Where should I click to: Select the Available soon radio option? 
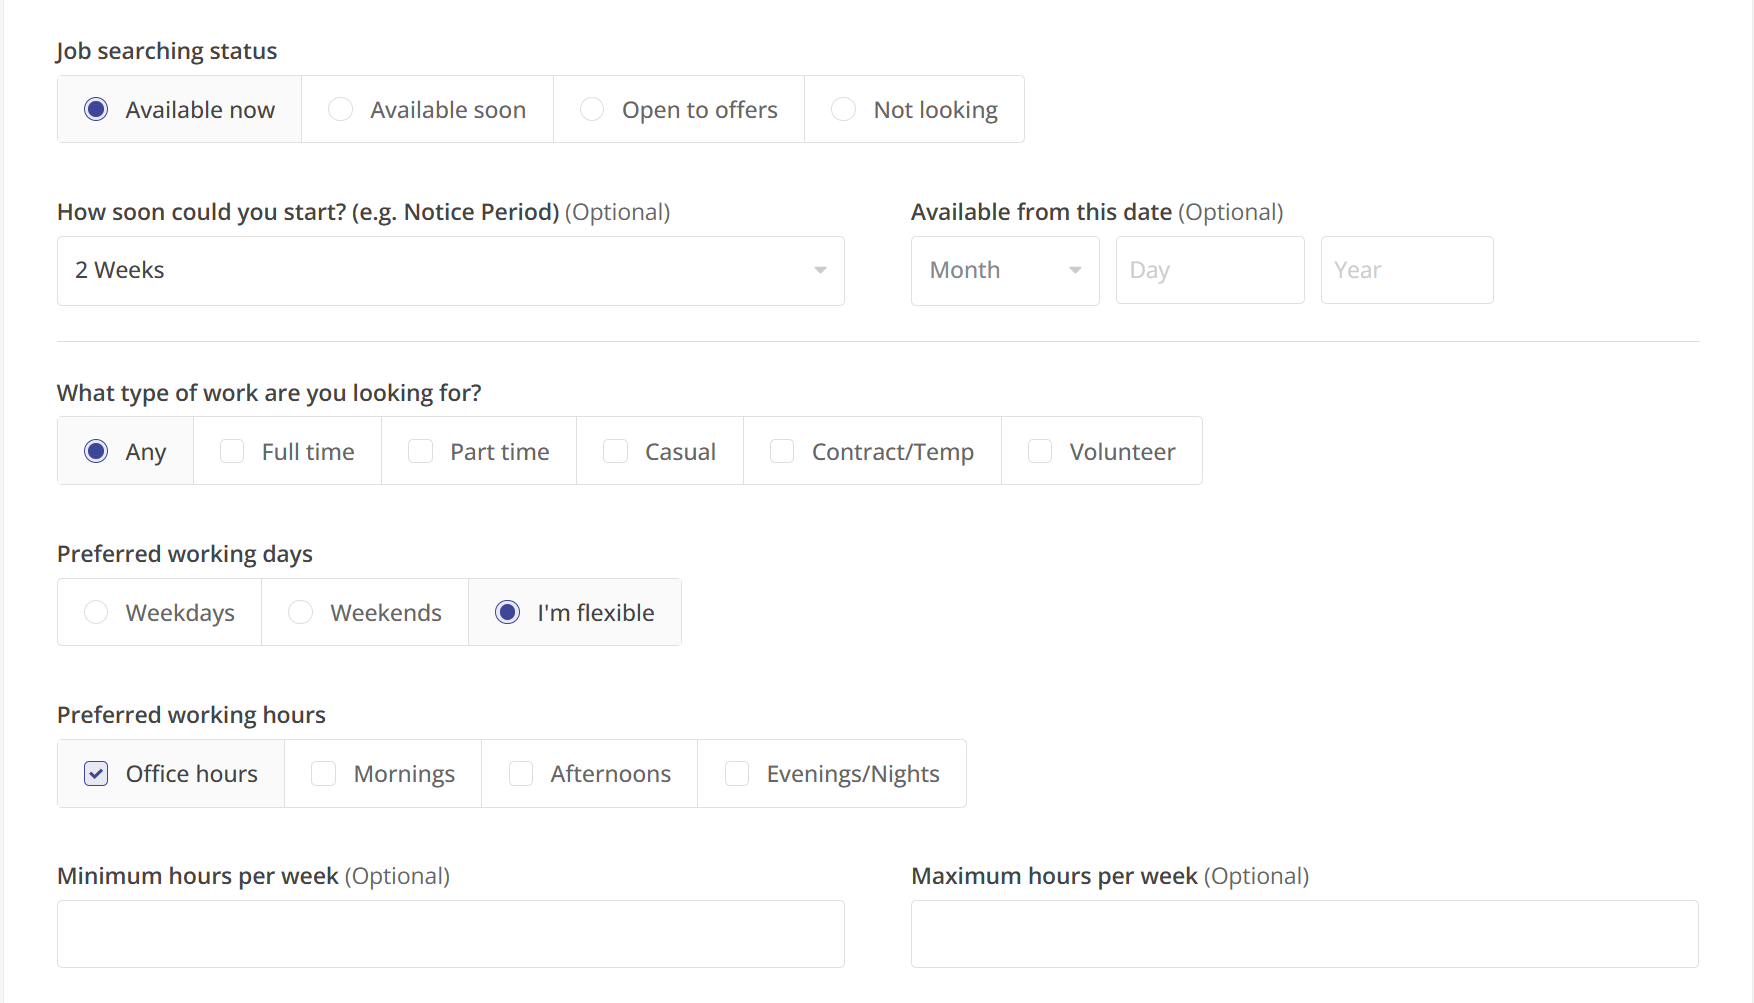[x=341, y=109]
